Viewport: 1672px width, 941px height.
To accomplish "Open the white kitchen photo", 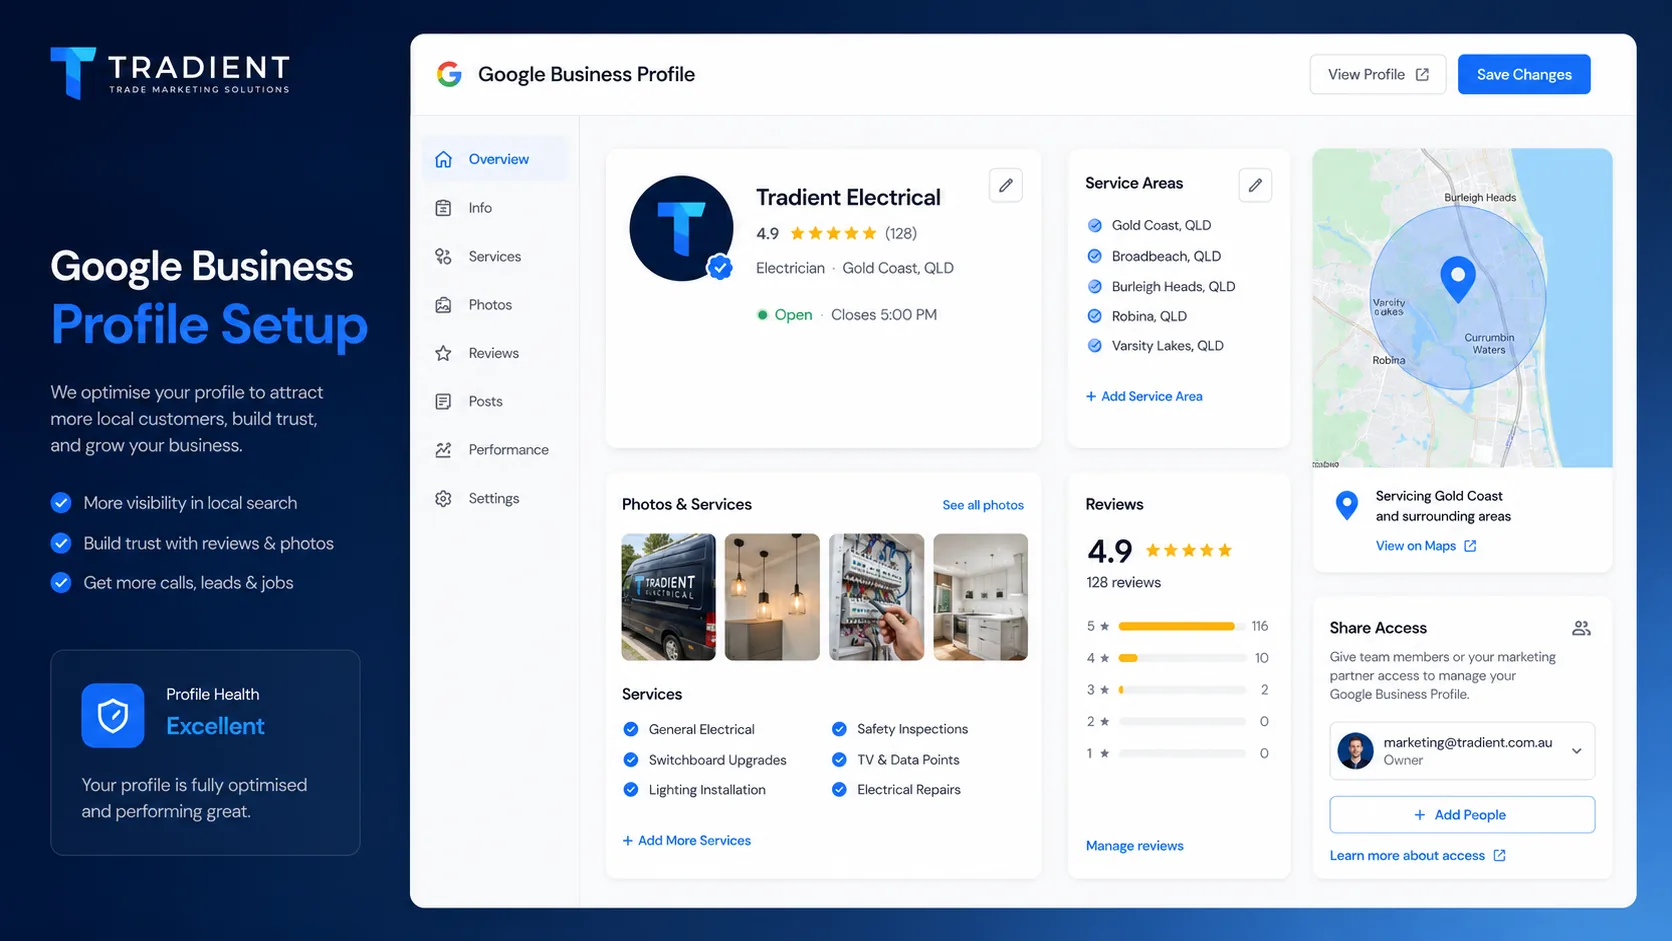I will [x=980, y=597].
